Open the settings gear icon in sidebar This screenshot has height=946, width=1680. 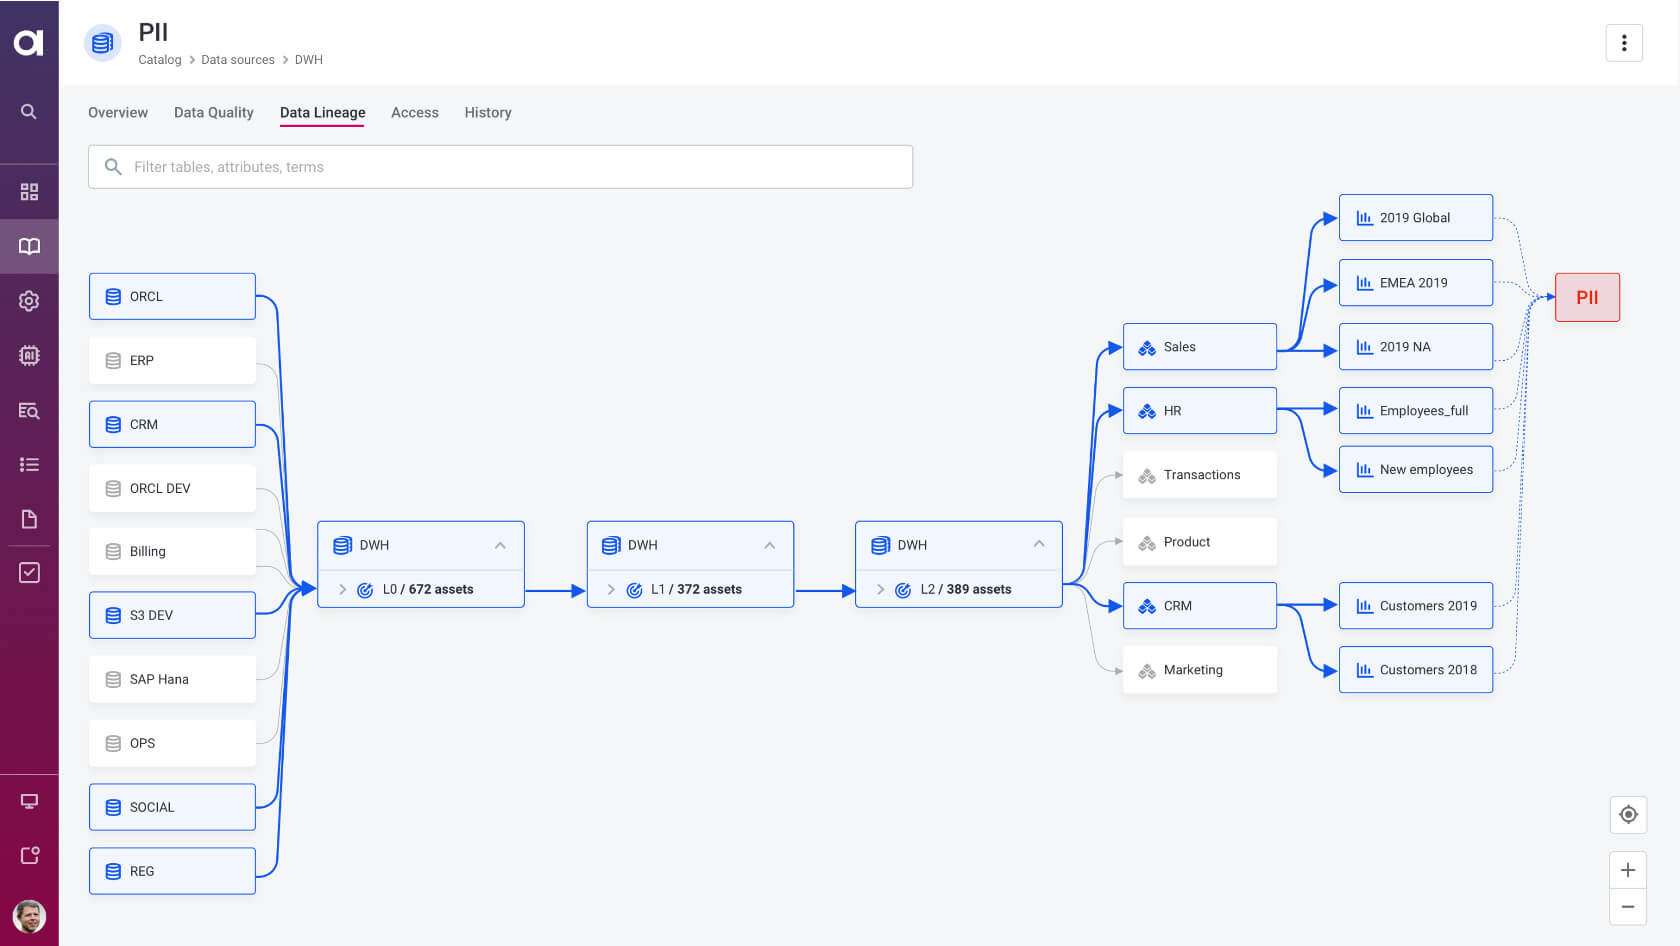[x=29, y=301]
